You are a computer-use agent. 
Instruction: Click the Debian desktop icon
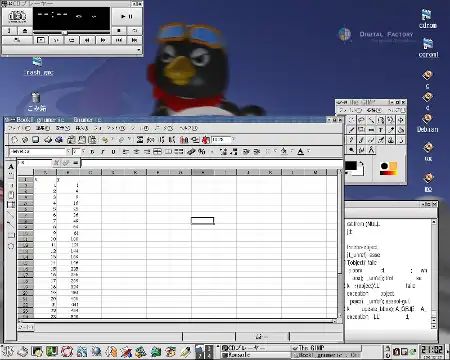tap(427, 123)
